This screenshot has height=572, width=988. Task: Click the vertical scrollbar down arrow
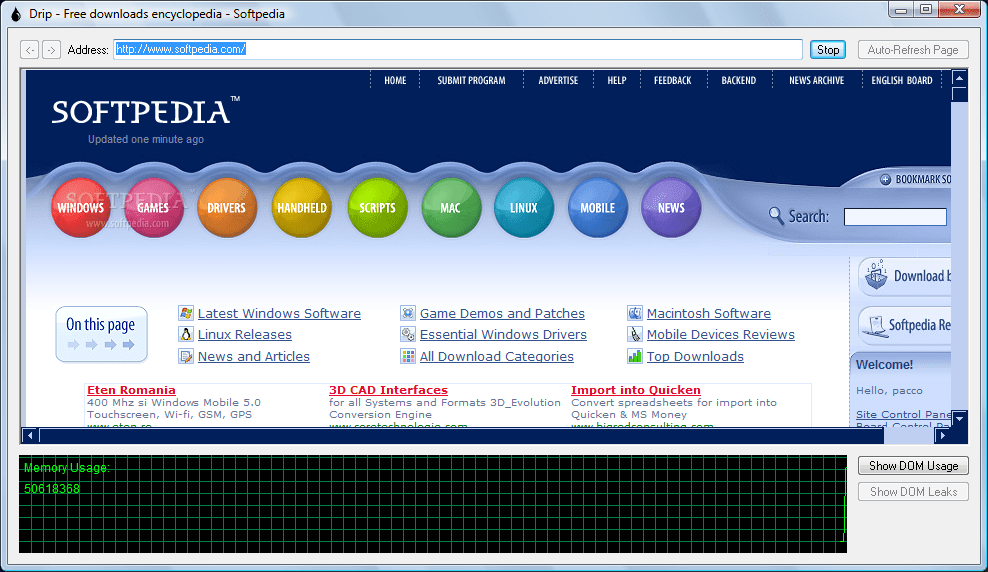pos(959,418)
